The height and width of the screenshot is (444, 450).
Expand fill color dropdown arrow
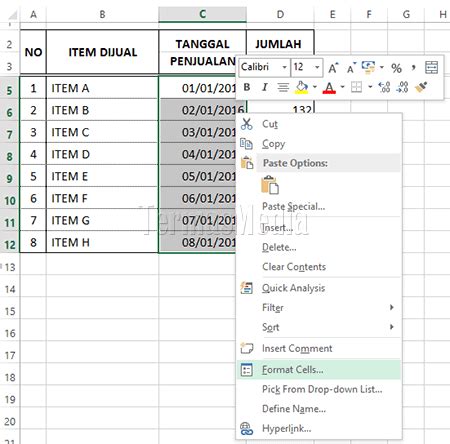315,87
